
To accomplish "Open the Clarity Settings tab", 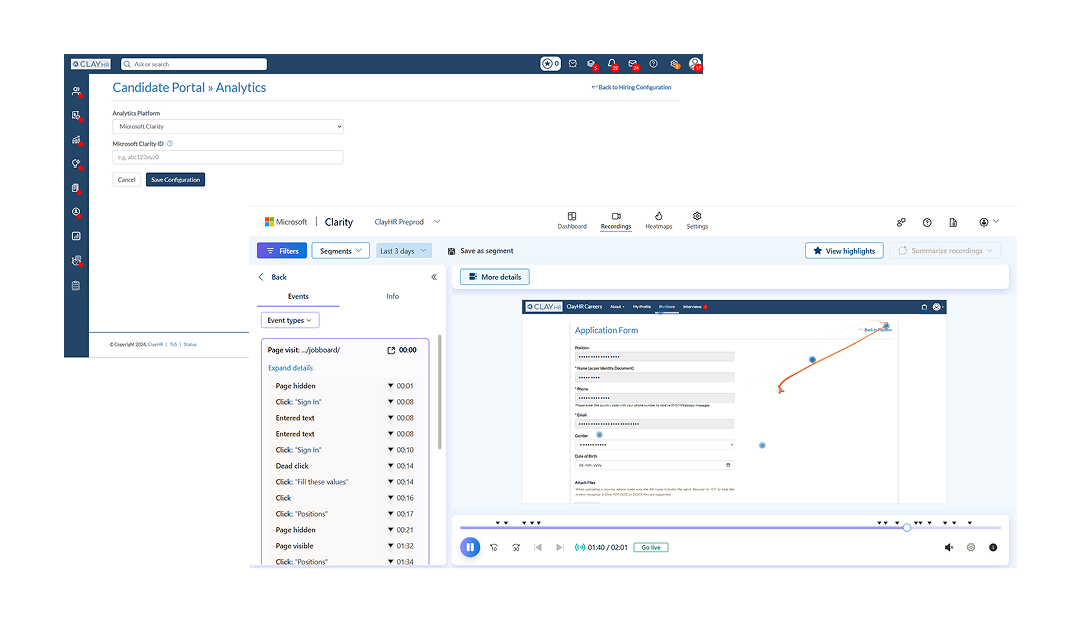I will (697, 220).
